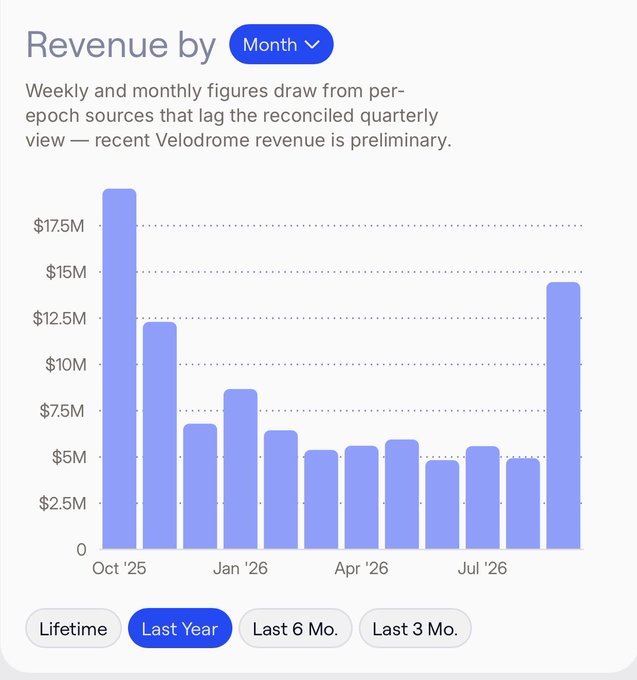Switch to Last 3 Mo. range
The width and height of the screenshot is (637, 680).
tap(415, 628)
